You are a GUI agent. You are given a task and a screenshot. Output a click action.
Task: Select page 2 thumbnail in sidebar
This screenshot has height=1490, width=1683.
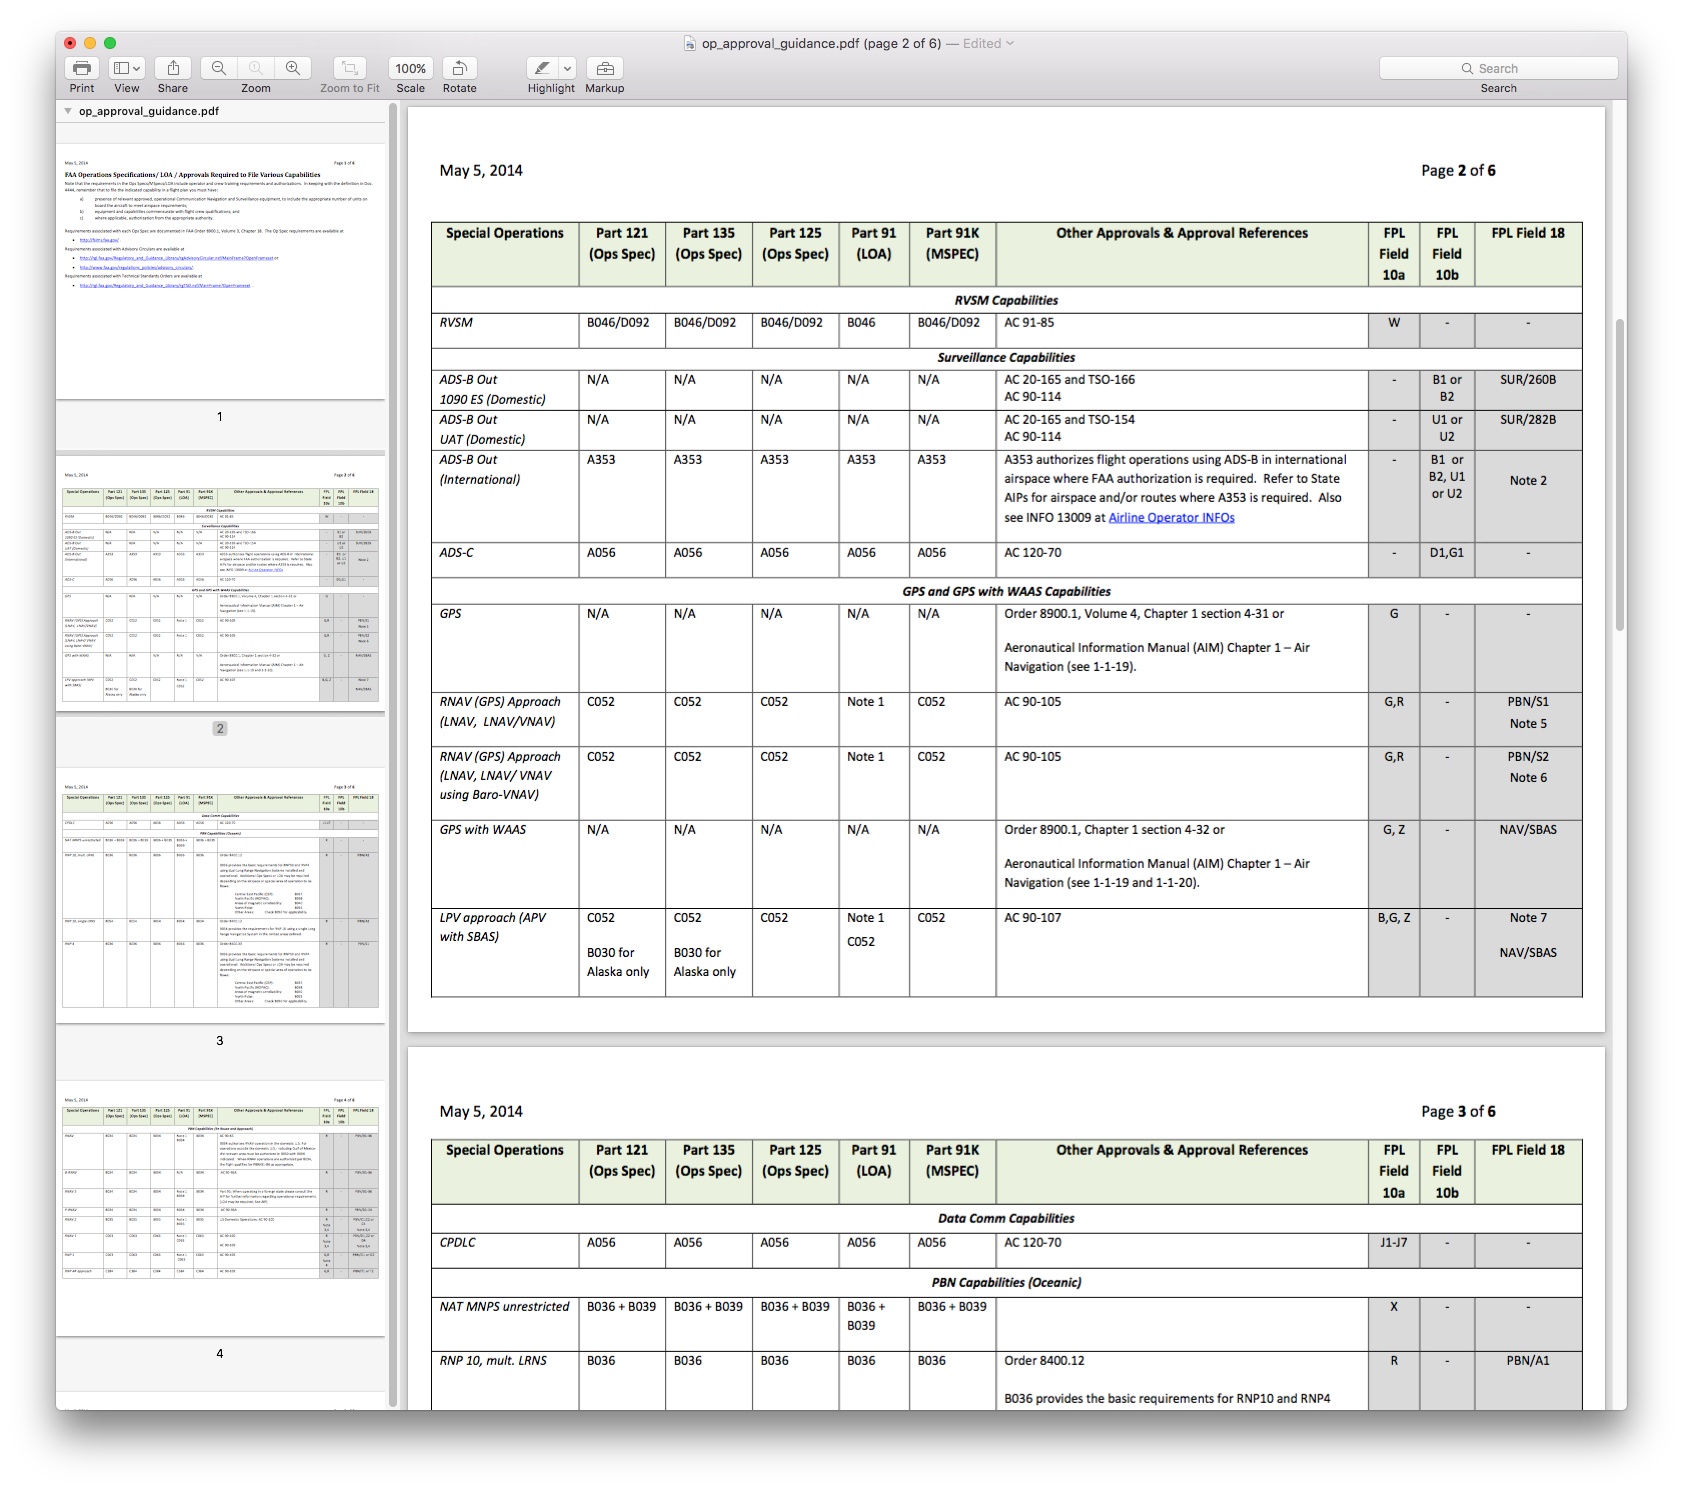220,585
